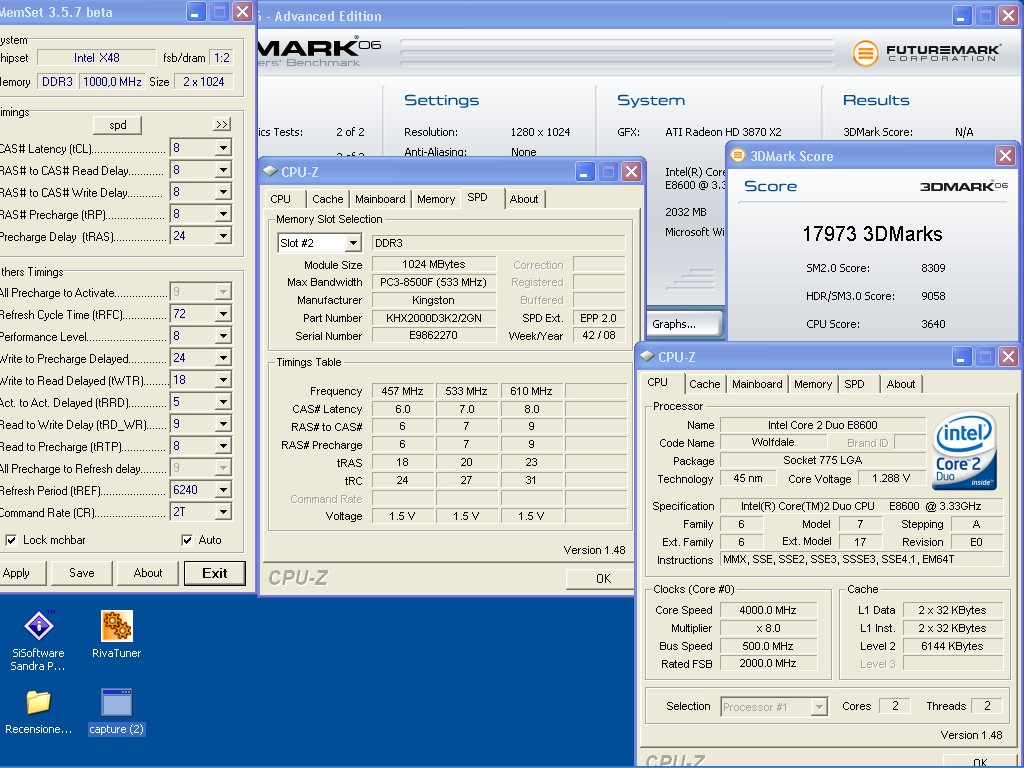Screen dimensions: 1024x768
Task: Switch to the CPU tab in the SPD CPU-Z window
Action: coord(280,199)
